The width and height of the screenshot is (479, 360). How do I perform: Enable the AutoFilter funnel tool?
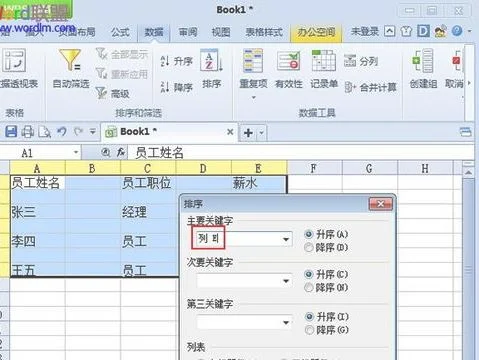[x=71, y=68]
